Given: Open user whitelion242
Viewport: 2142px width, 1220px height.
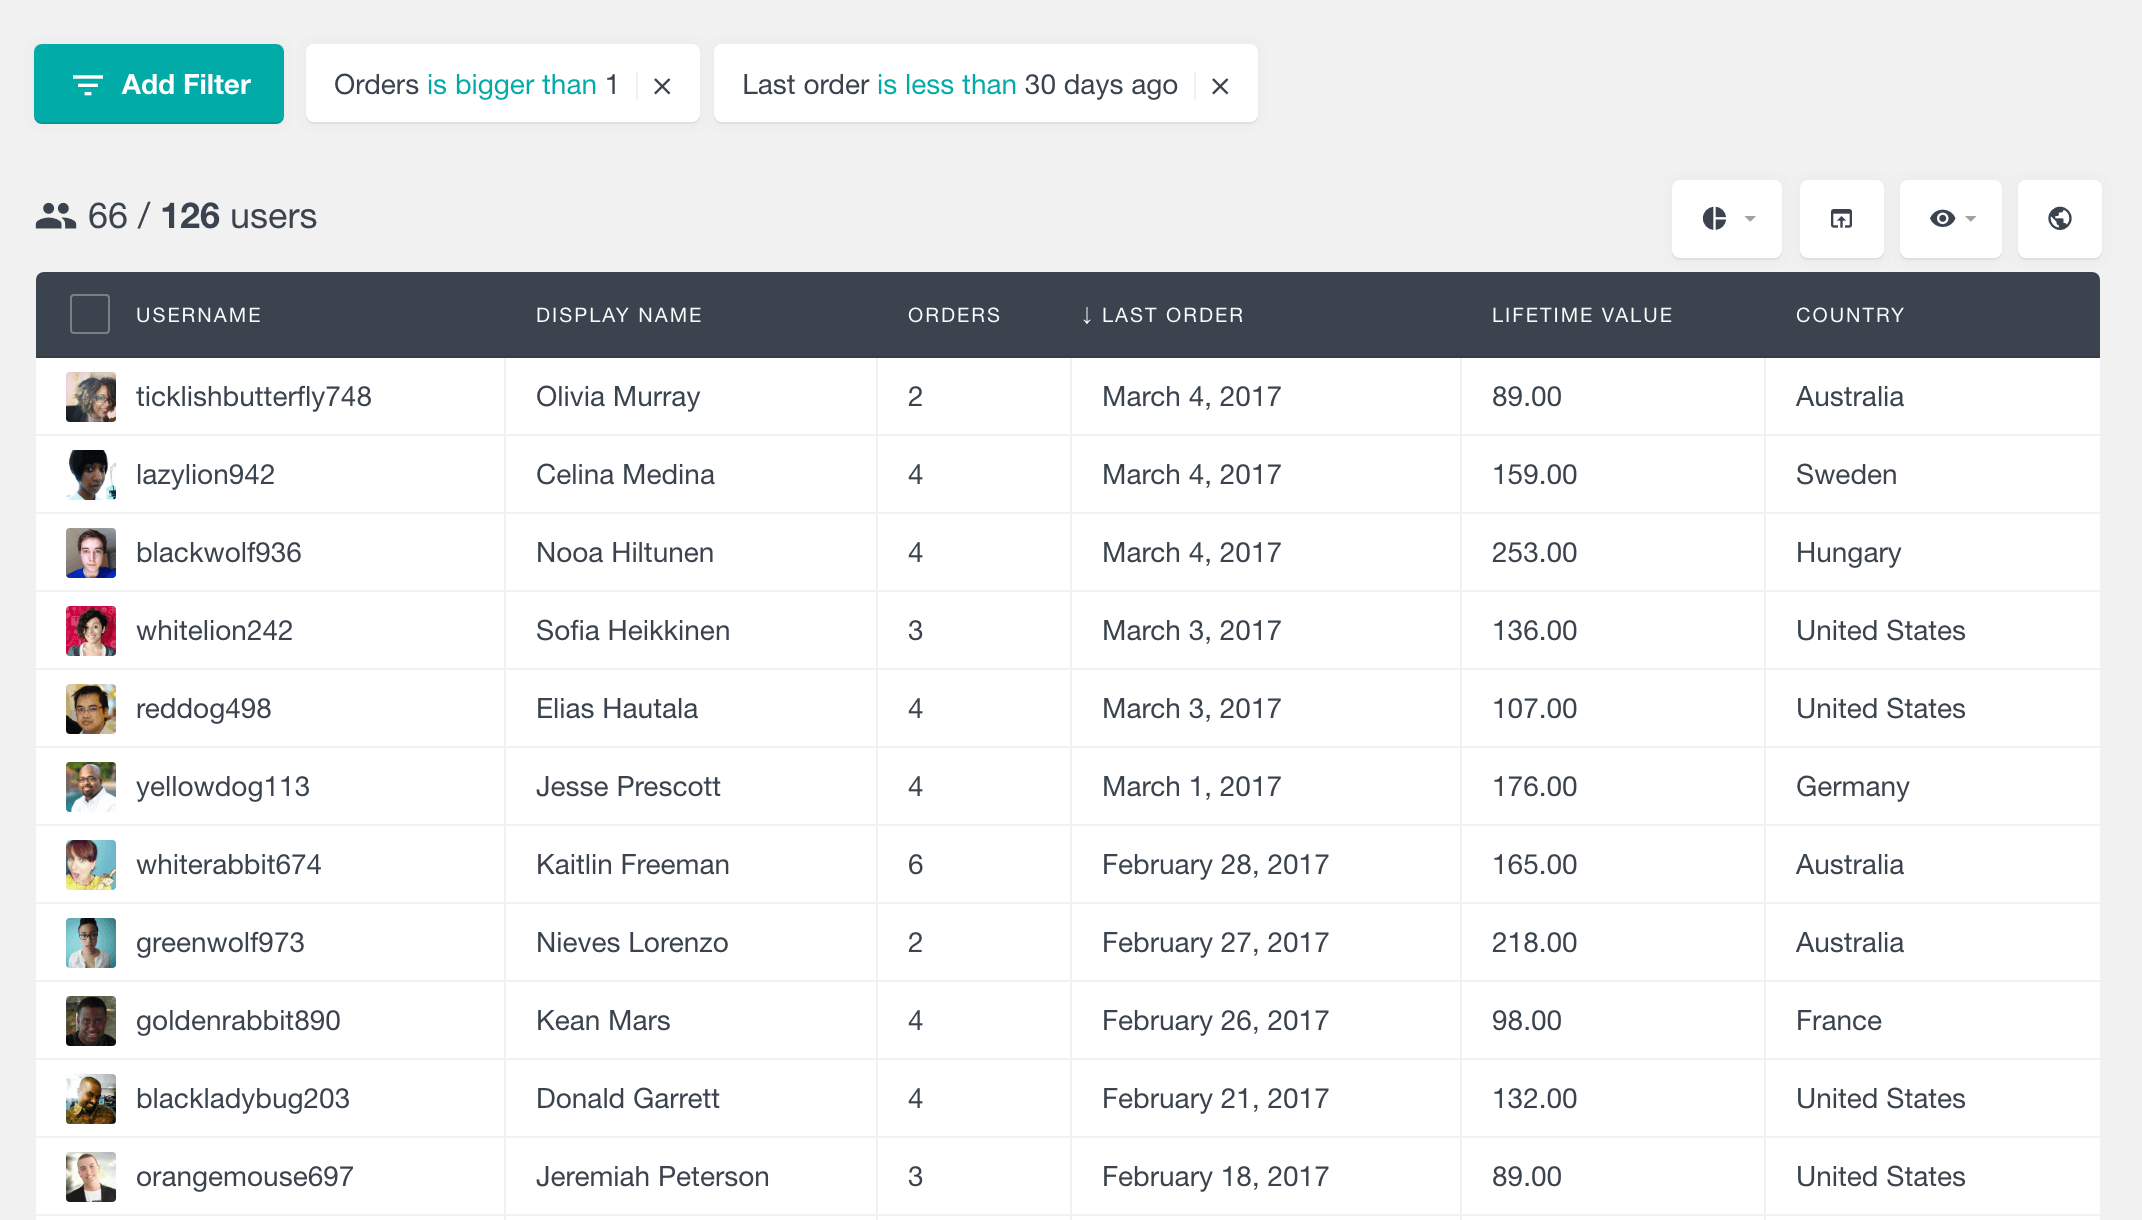Looking at the screenshot, I should pos(214,631).
